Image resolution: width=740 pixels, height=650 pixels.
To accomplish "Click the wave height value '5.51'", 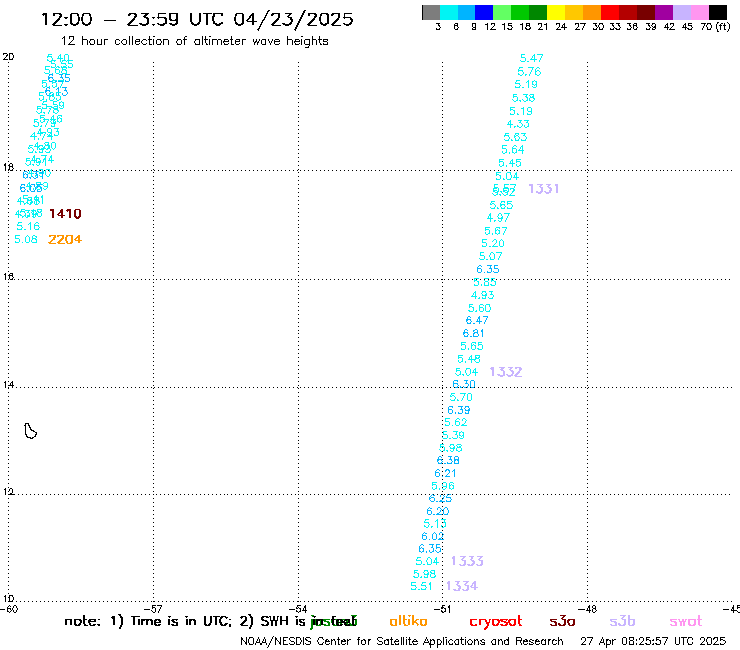I will tap(421, 586).
